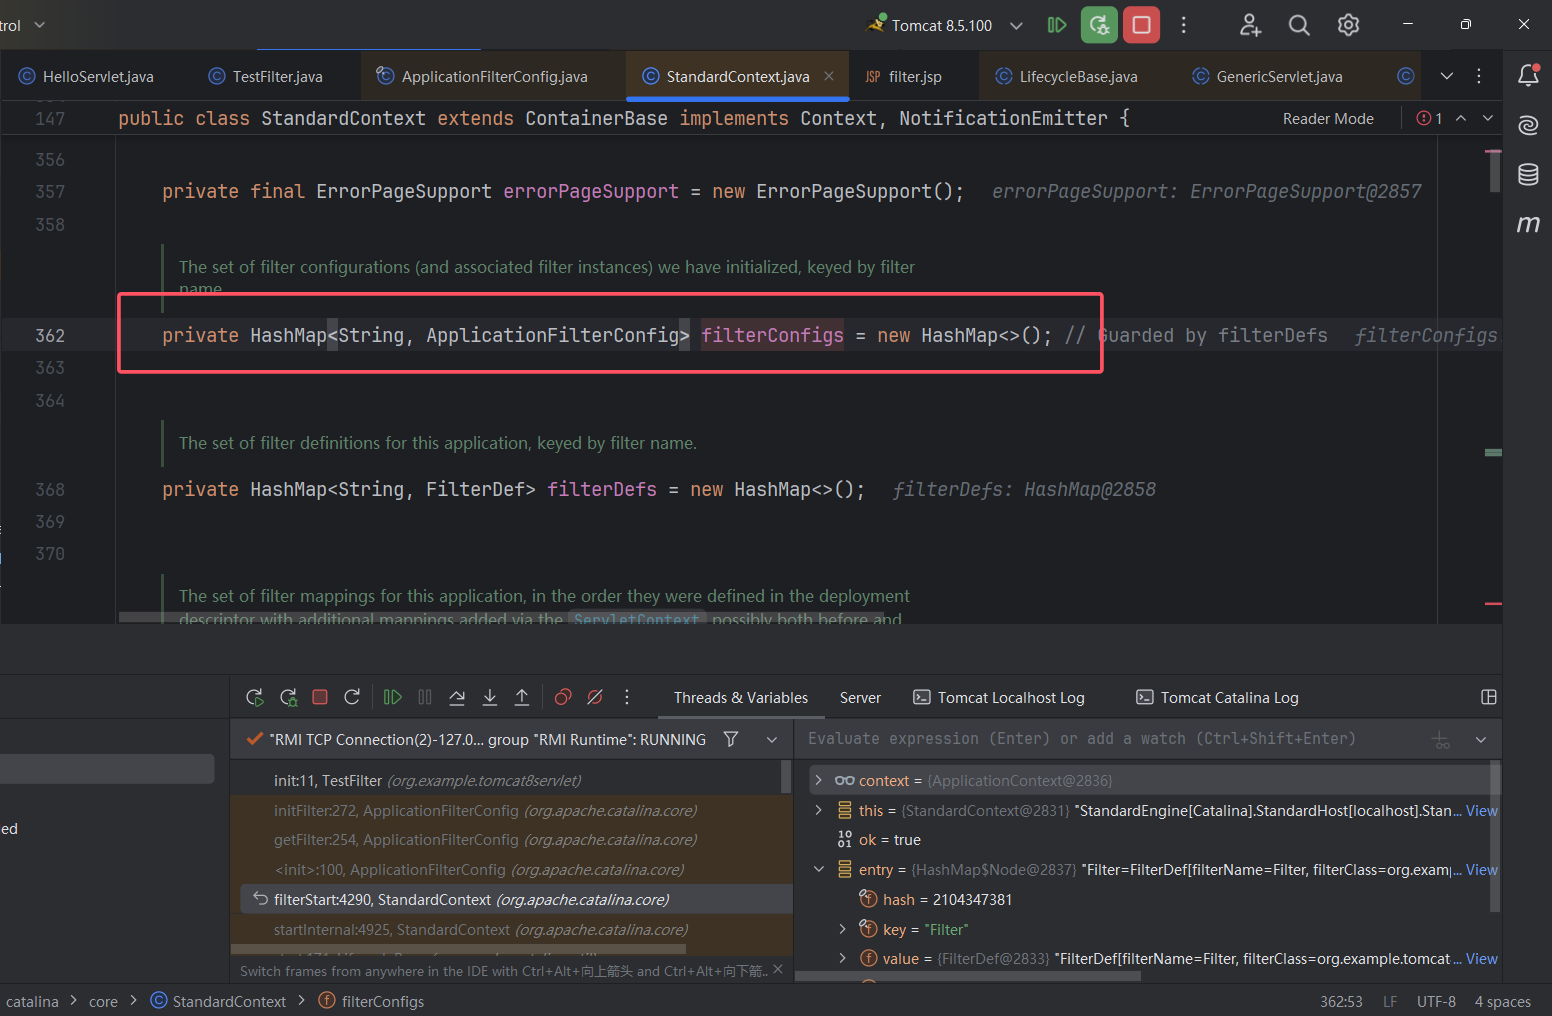This screenshot has height=1016, width=1552.
Task: Expand the value field node
Action: pos(843,958)
